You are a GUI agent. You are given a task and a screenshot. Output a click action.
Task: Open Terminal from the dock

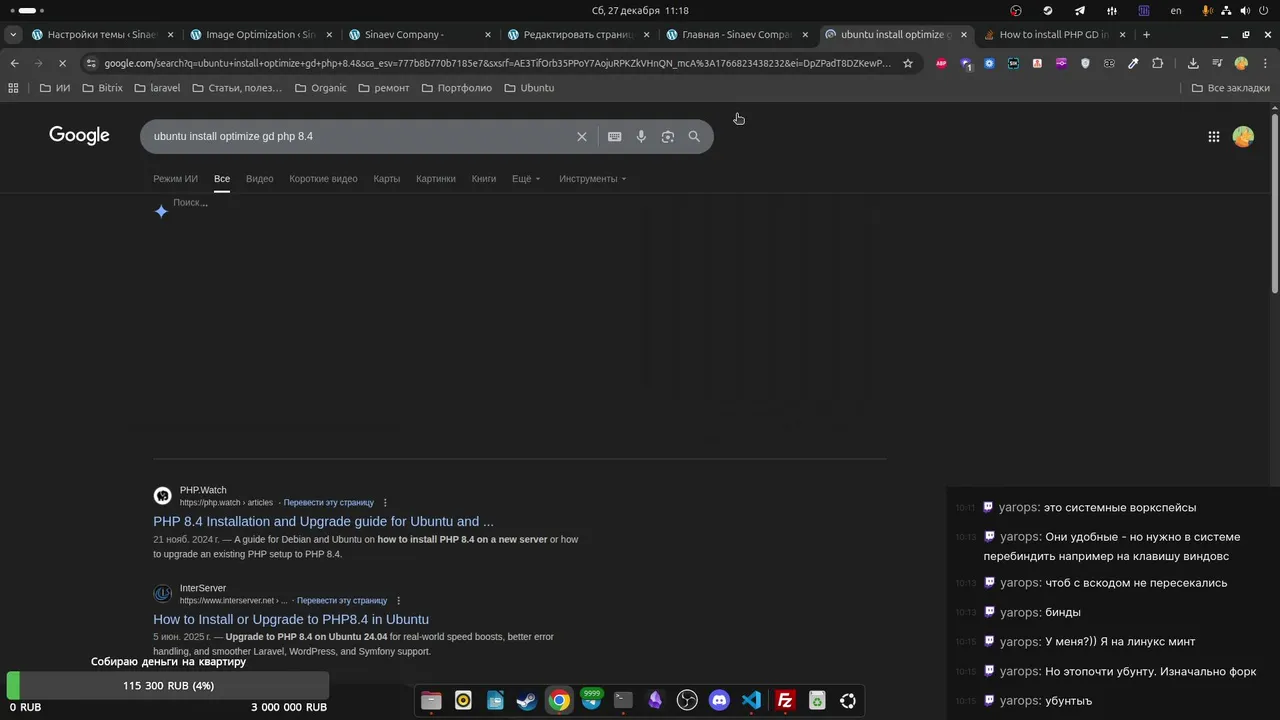pyautogui.click(x=623, y=701)
